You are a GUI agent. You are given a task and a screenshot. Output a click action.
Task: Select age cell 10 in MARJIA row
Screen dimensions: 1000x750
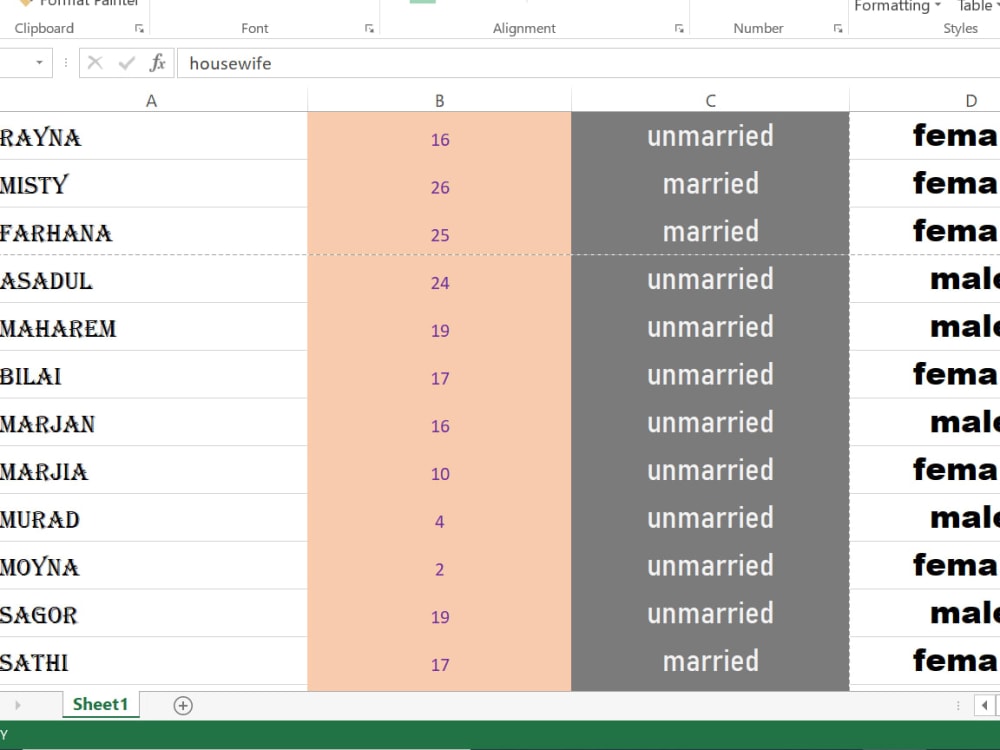pos(439,471)
